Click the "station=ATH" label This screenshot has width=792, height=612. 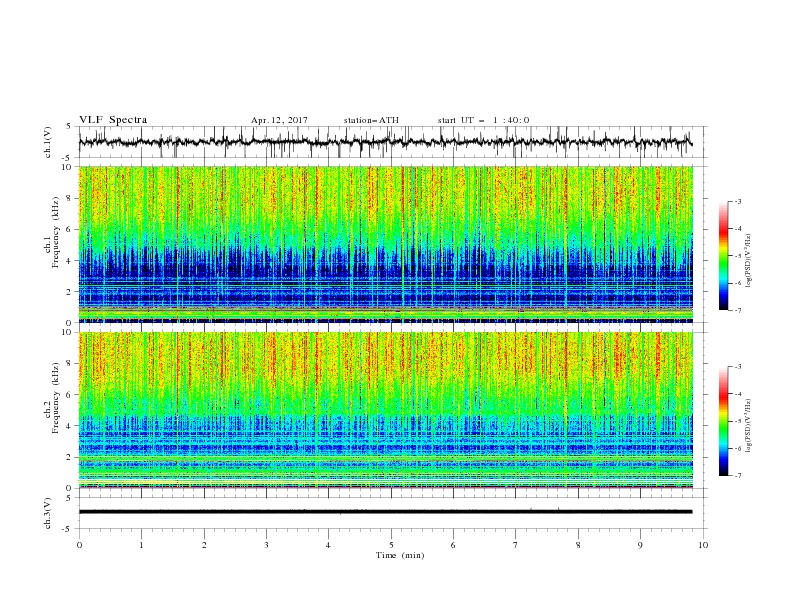371,120
